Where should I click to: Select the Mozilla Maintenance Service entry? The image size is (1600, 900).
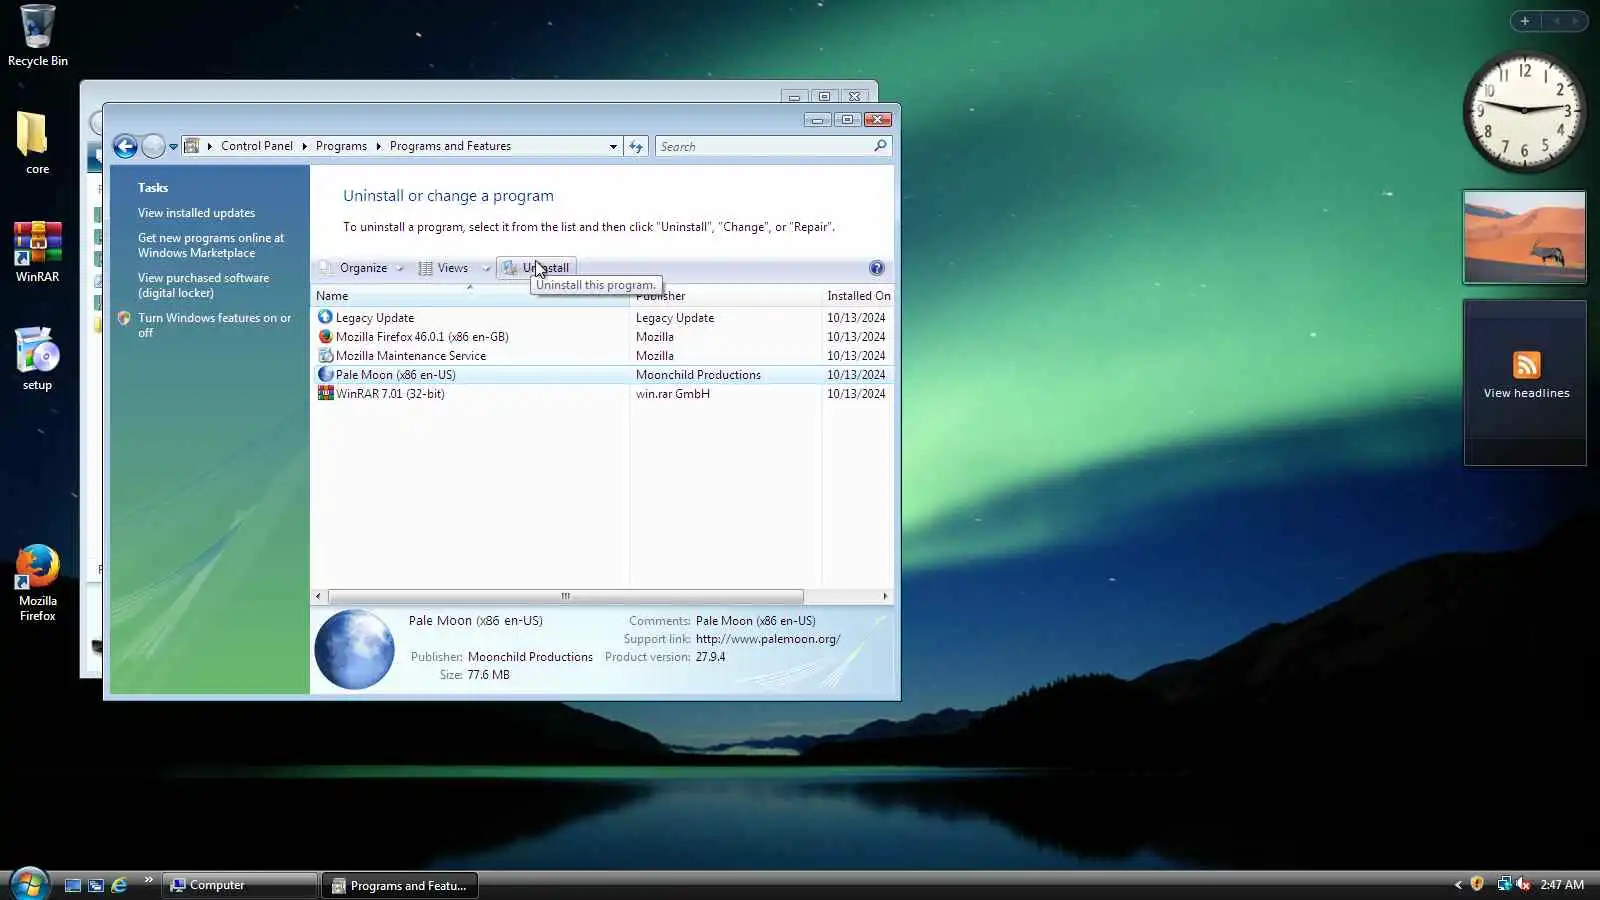pyautogui.click(x=411, y=356)
